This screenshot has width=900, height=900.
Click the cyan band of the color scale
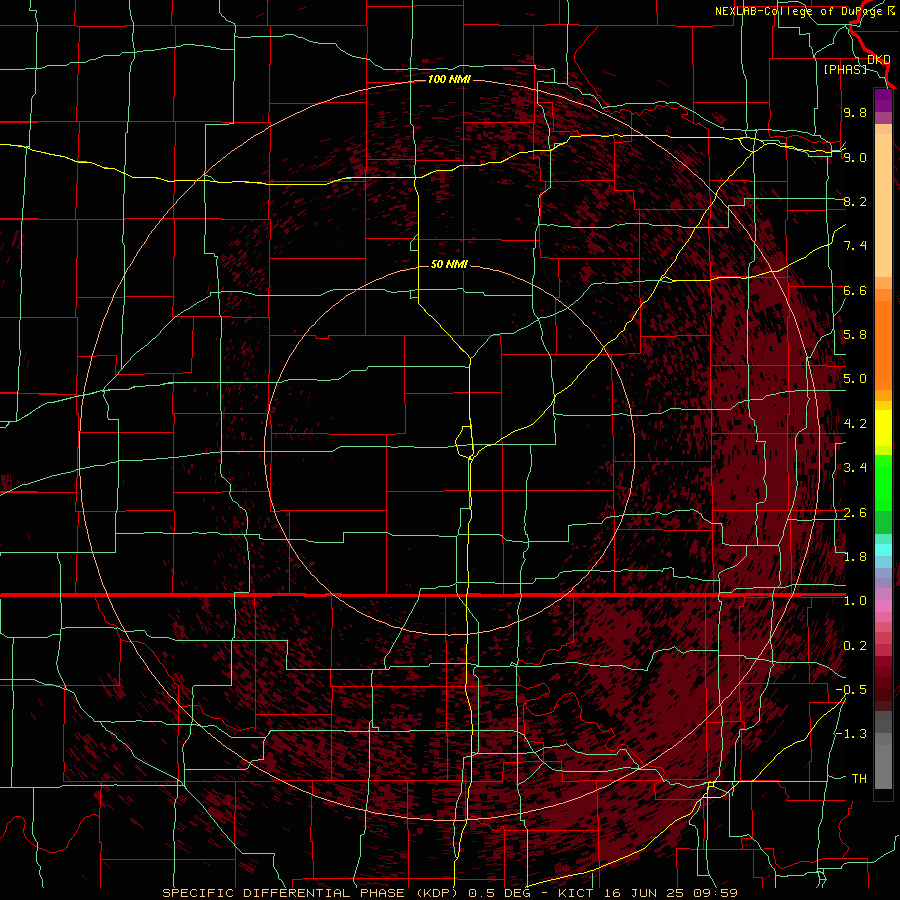(x=883, y=550)
